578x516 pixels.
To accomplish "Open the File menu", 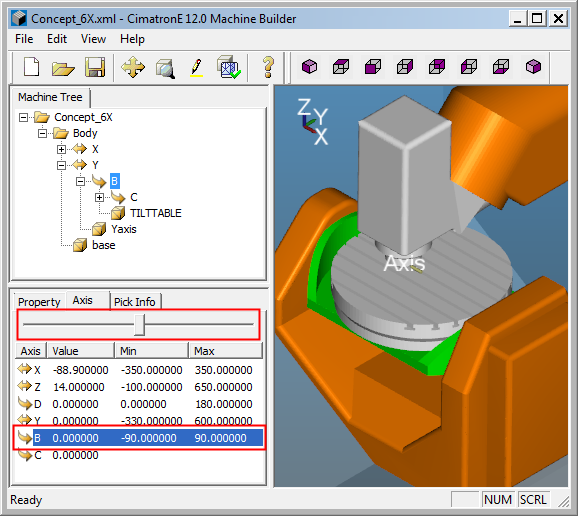I will tap(24, 39).
